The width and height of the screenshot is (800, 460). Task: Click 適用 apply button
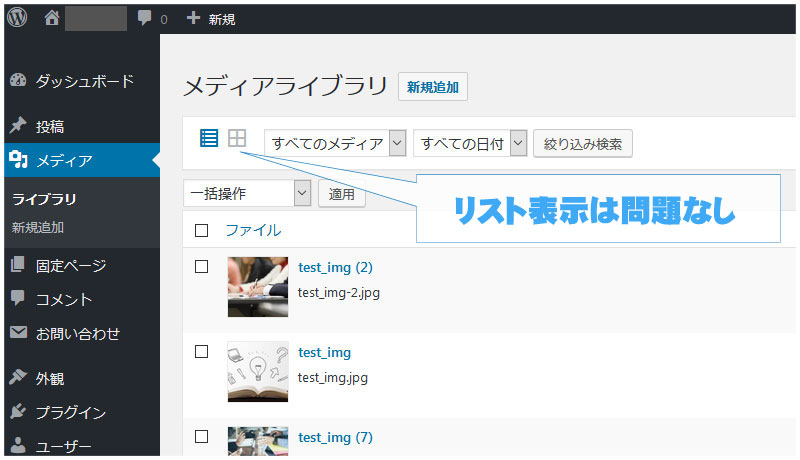pos(342,194)
